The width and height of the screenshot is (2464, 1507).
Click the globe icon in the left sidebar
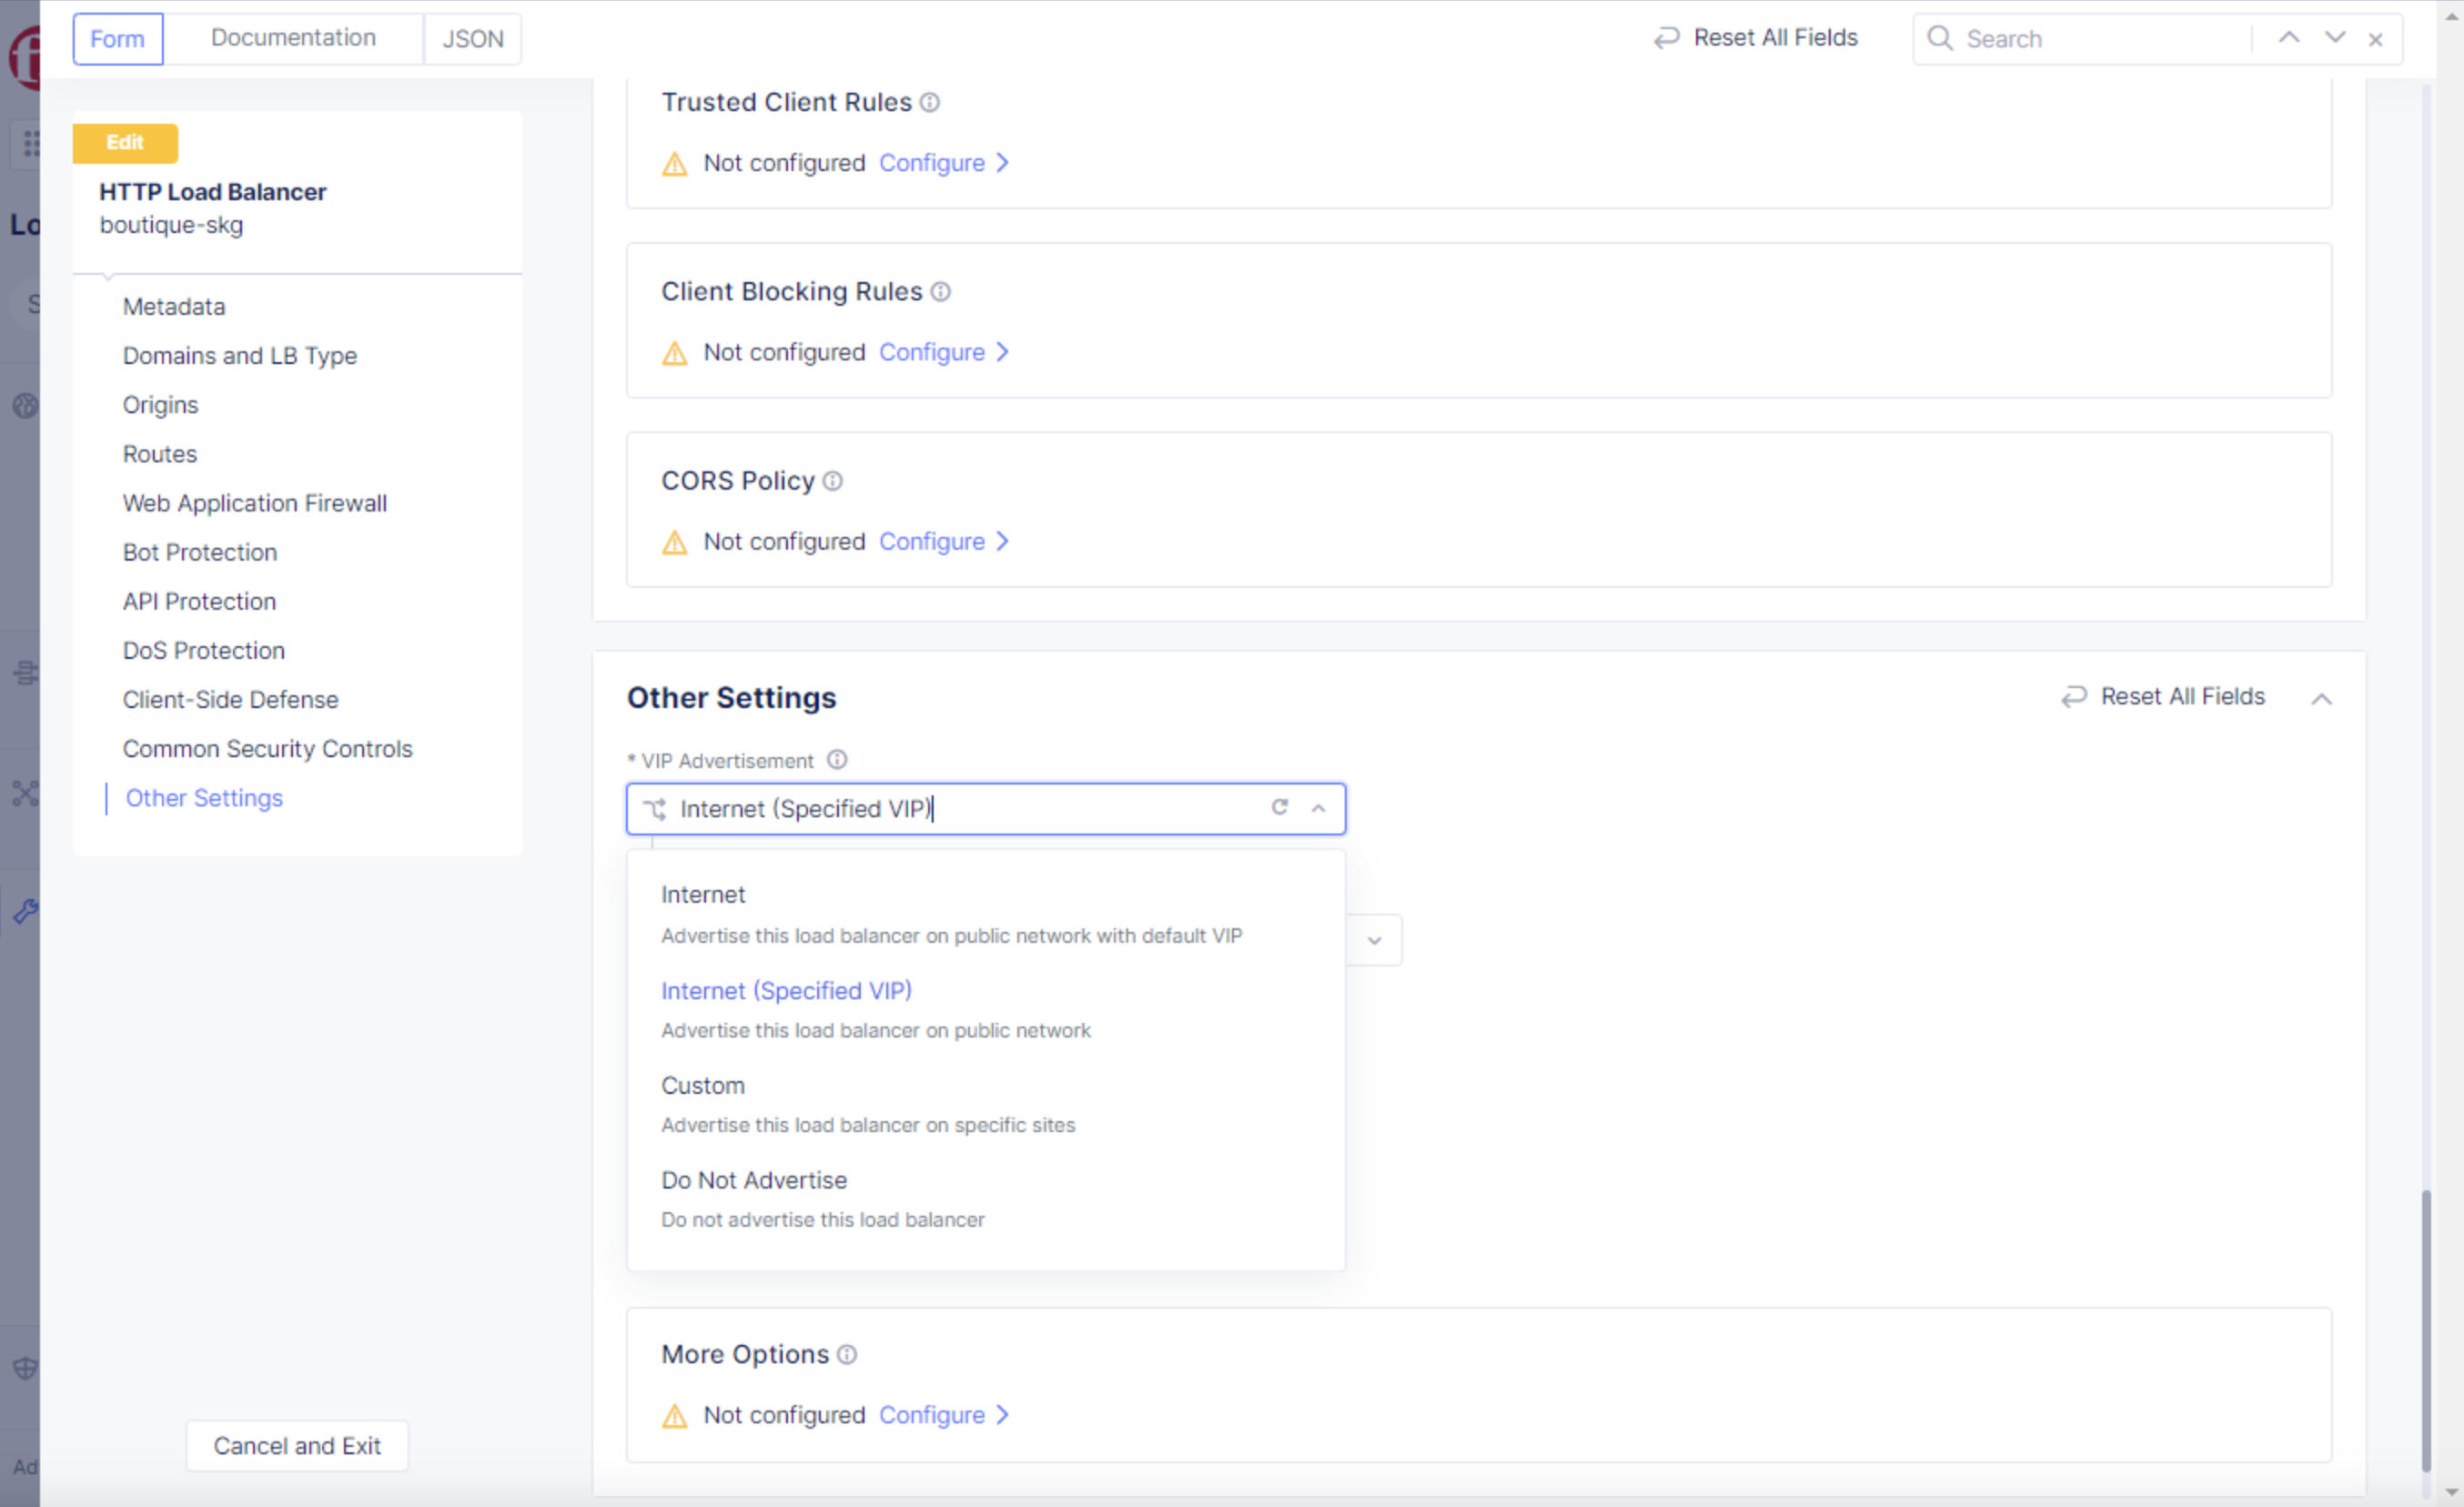pos(25,405)
